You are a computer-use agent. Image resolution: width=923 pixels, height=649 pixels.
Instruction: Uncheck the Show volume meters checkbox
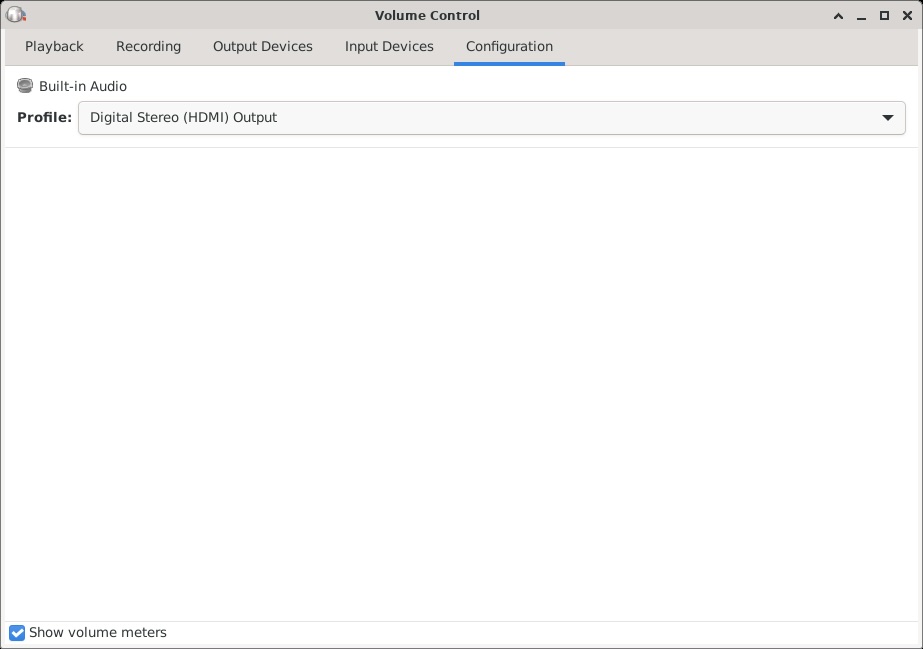(x=17, y=633)
